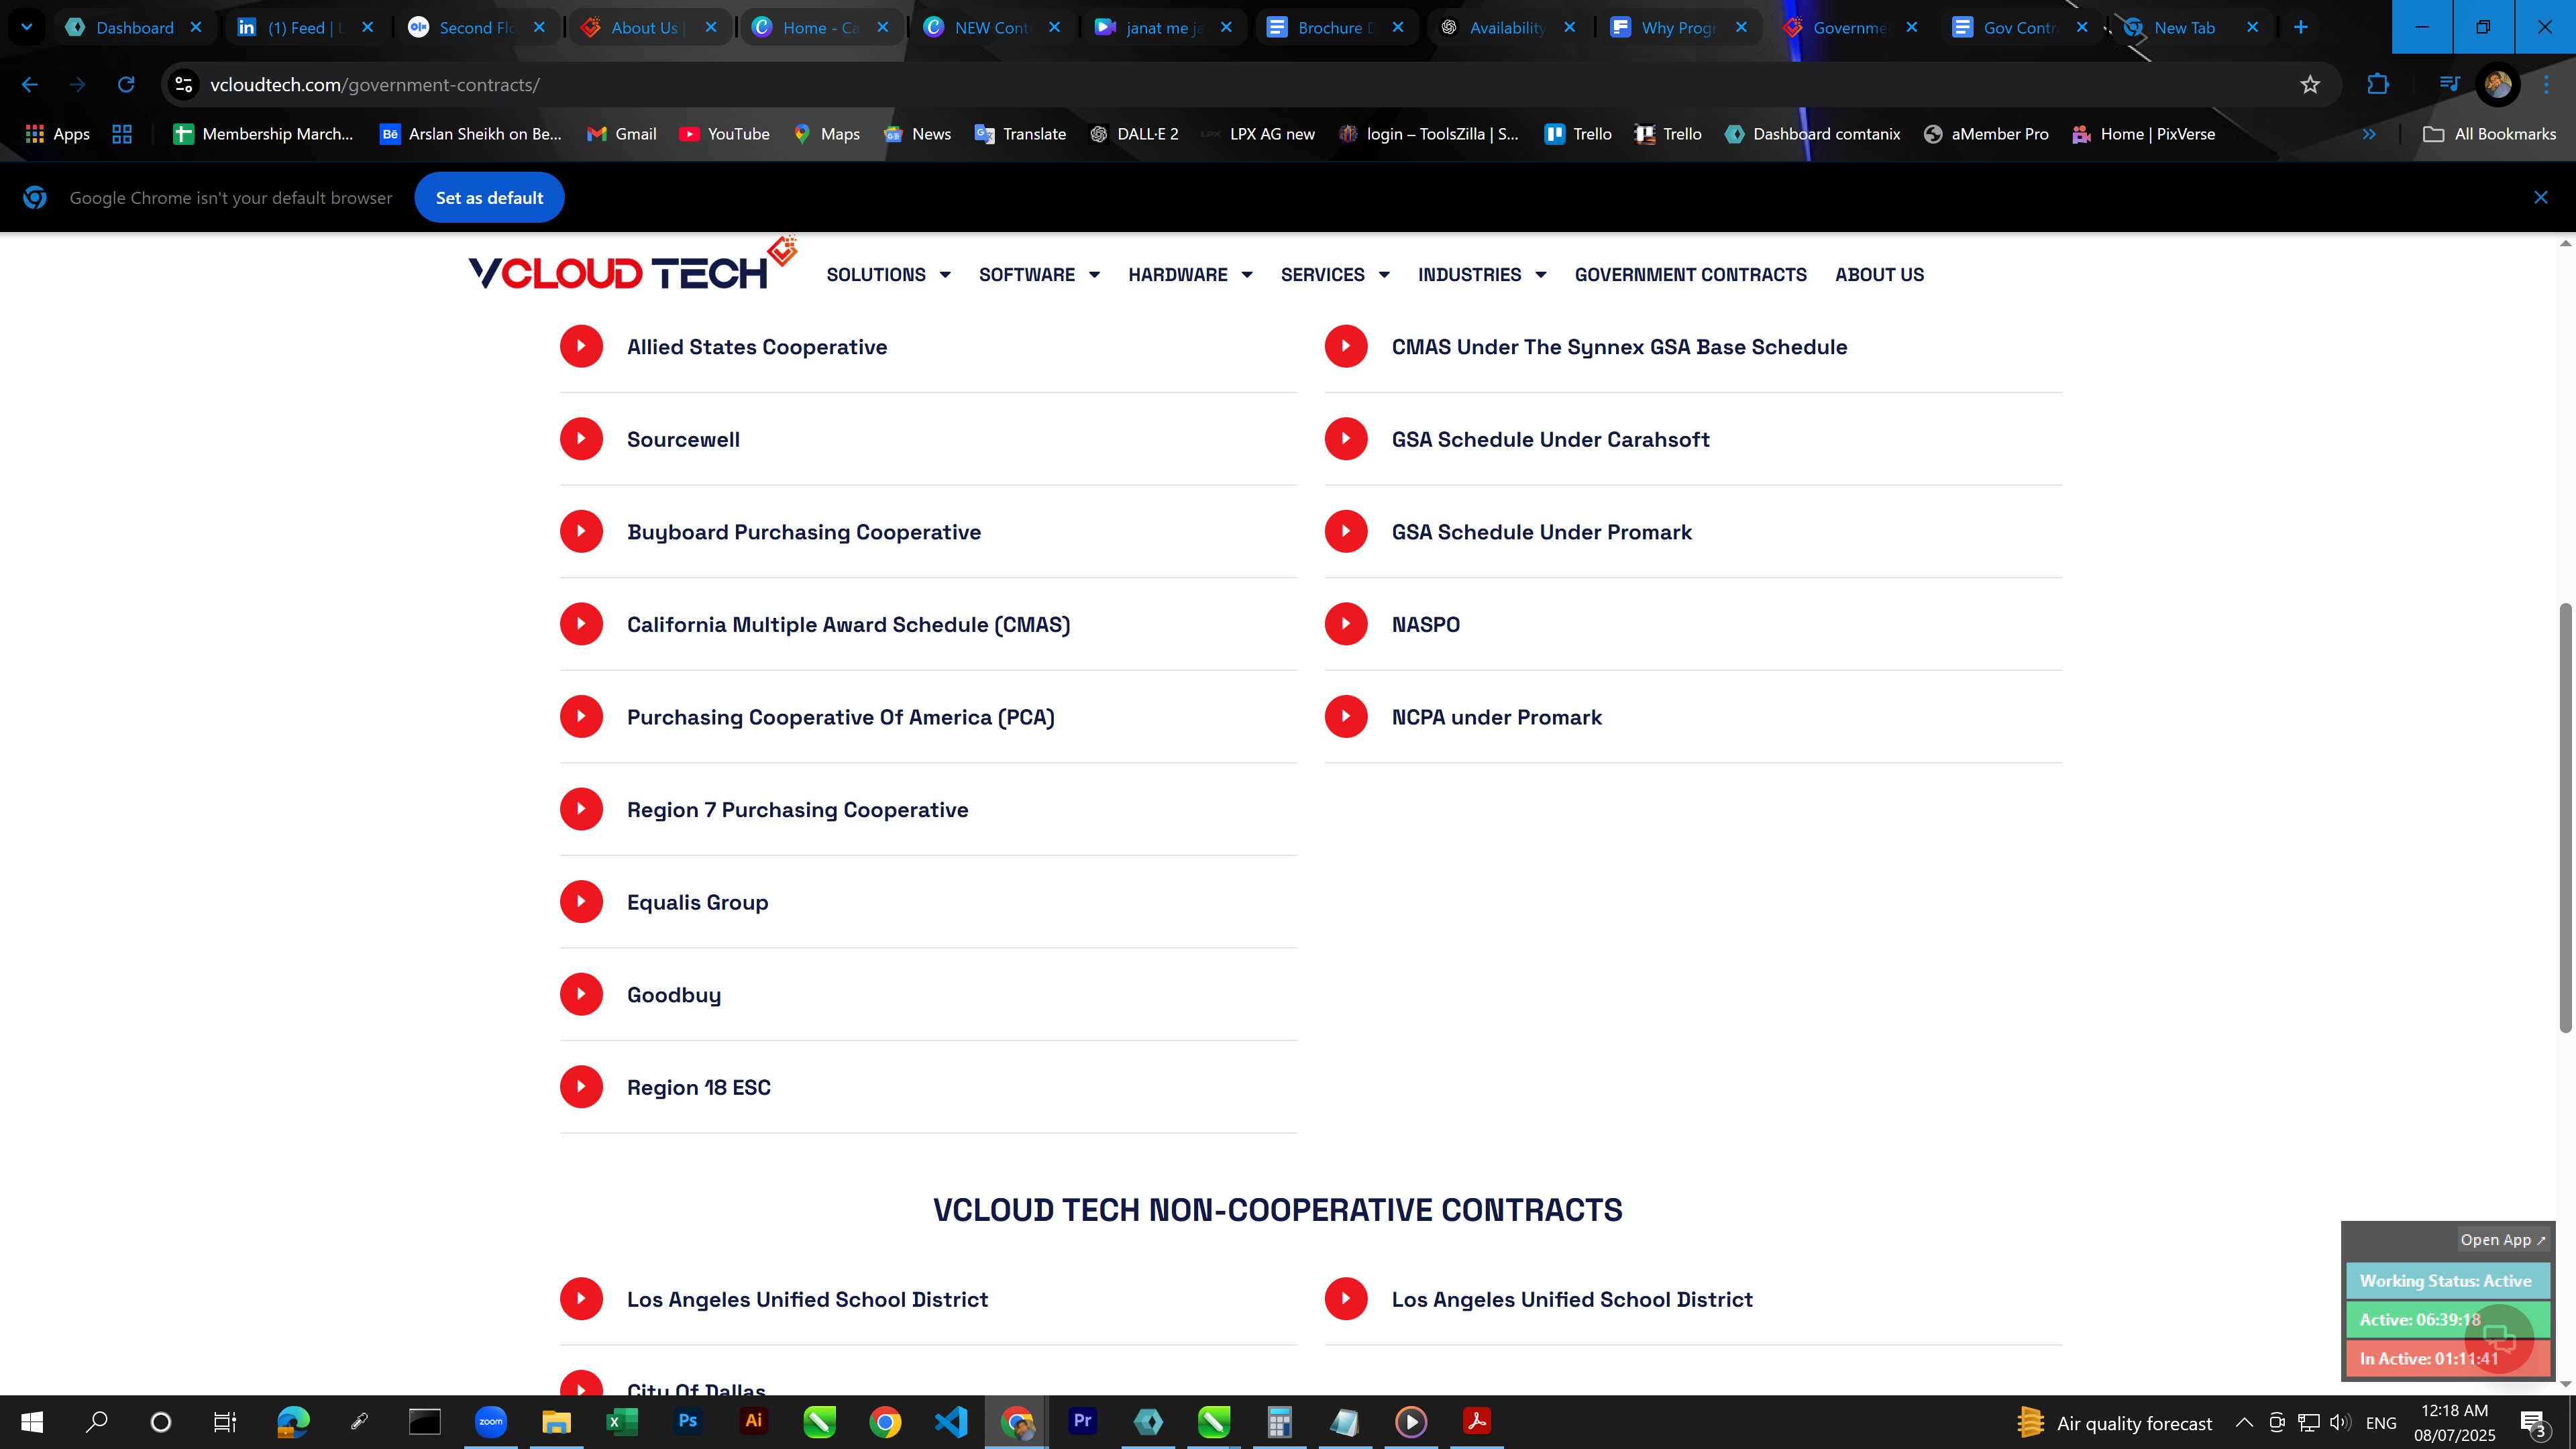Set Chrome as default browser
This screenshot has height=1449, width=2576.
(489, 198)
